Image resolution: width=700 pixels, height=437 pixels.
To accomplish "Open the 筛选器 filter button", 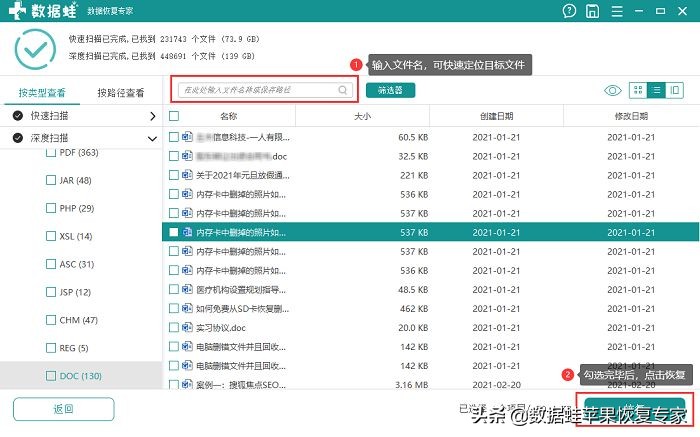I will click(391, 90).
